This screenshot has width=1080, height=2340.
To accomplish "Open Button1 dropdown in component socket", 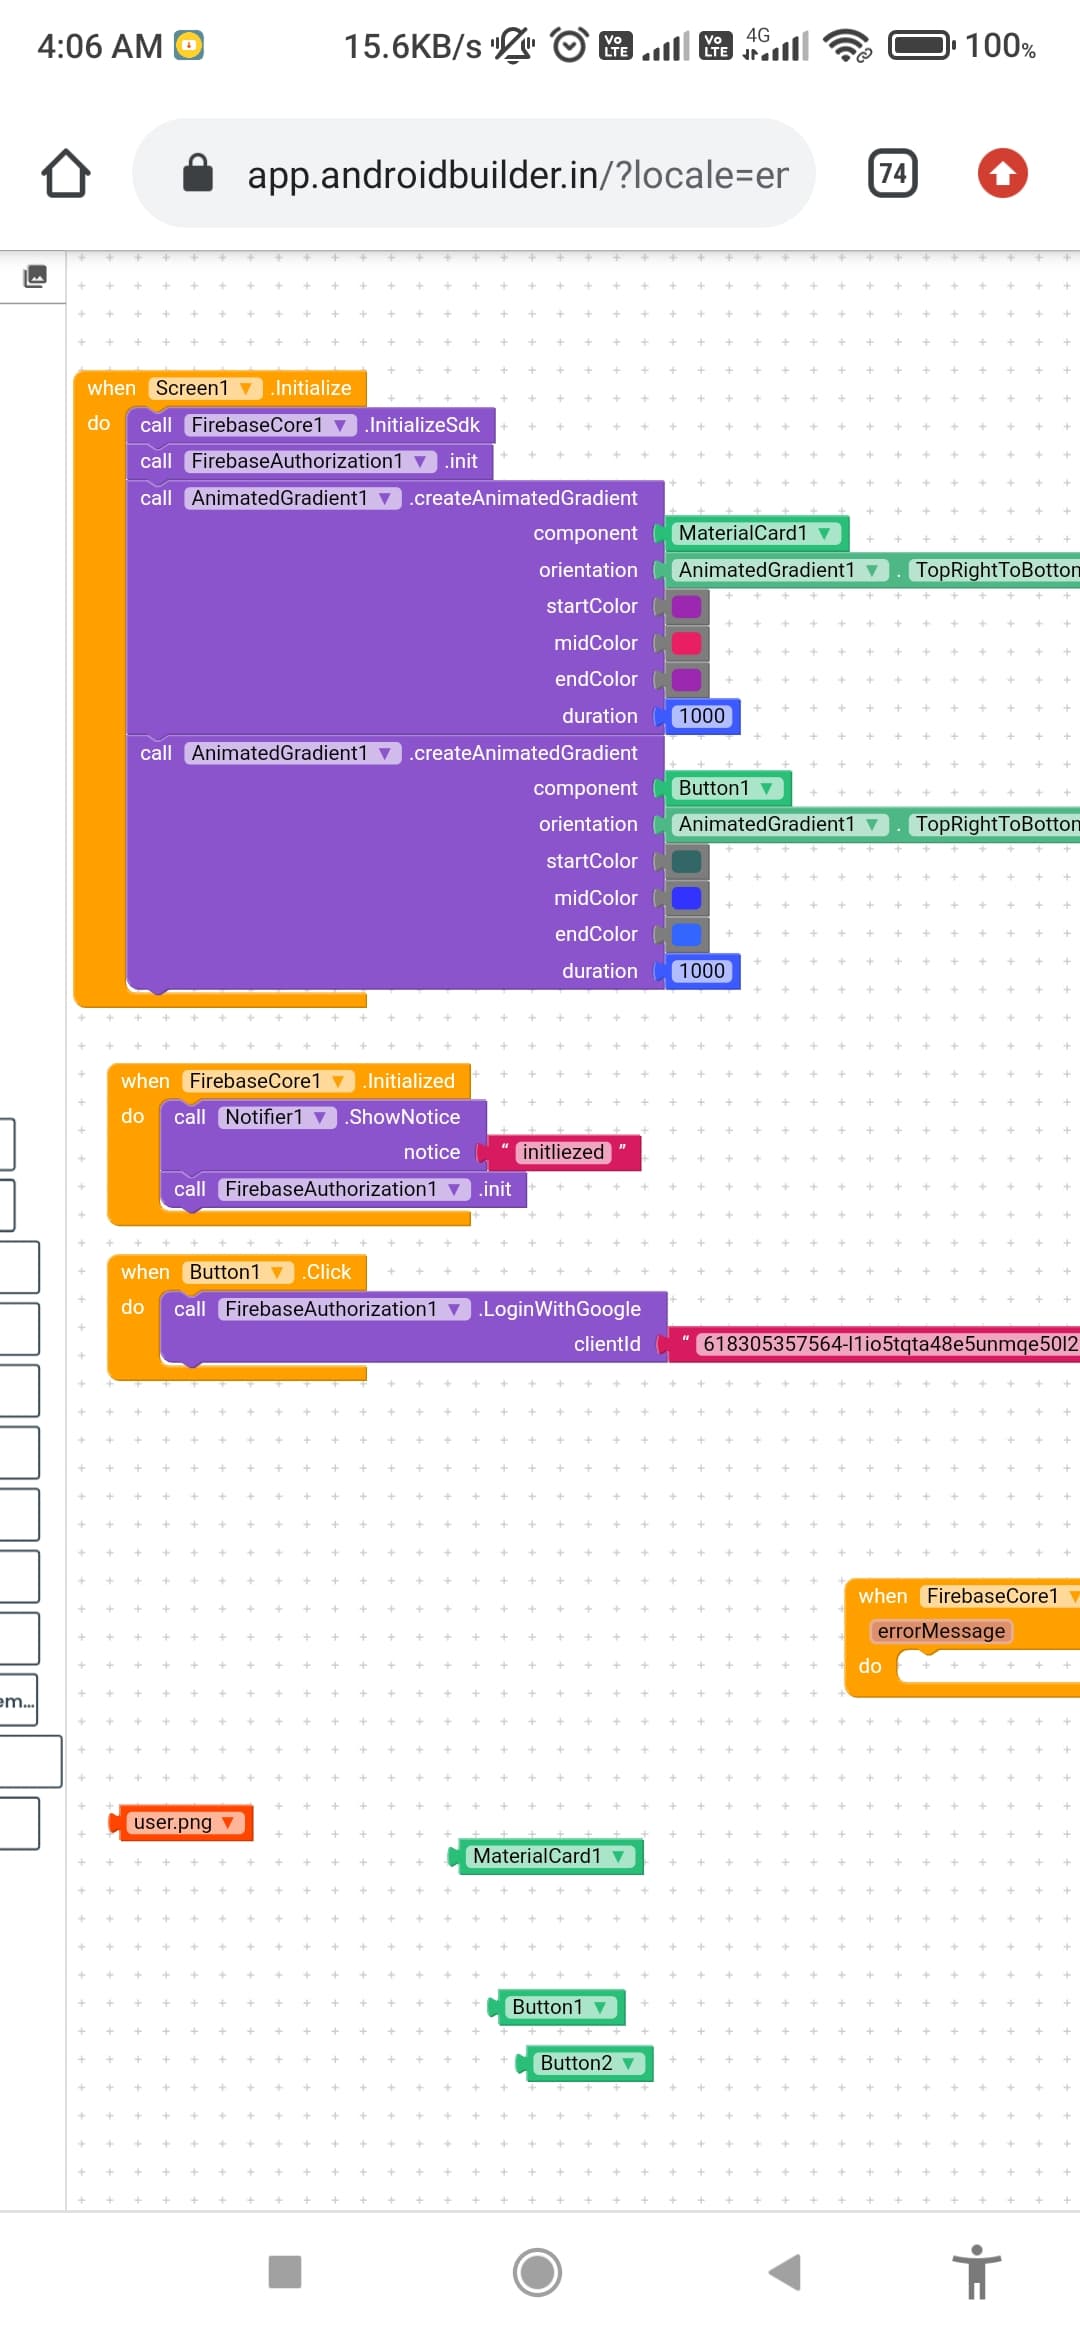I will tap(726, 788).
